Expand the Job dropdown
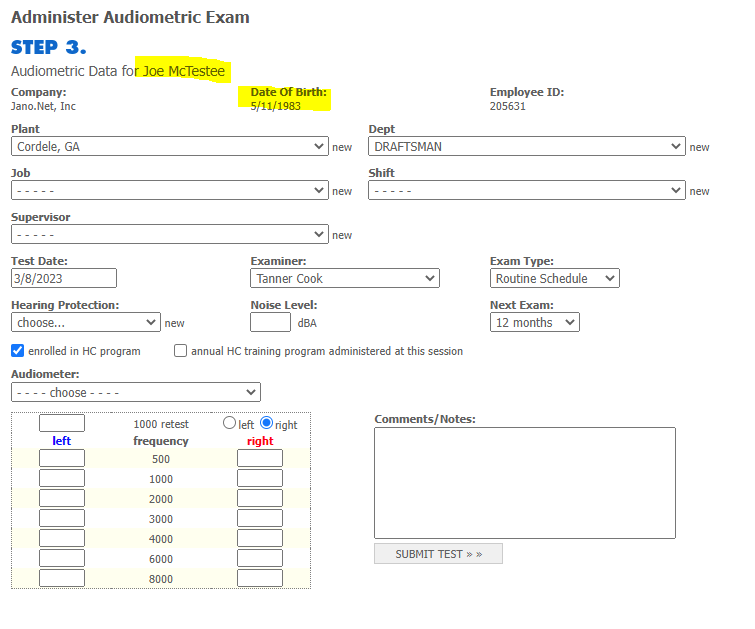 coord(169,190)
